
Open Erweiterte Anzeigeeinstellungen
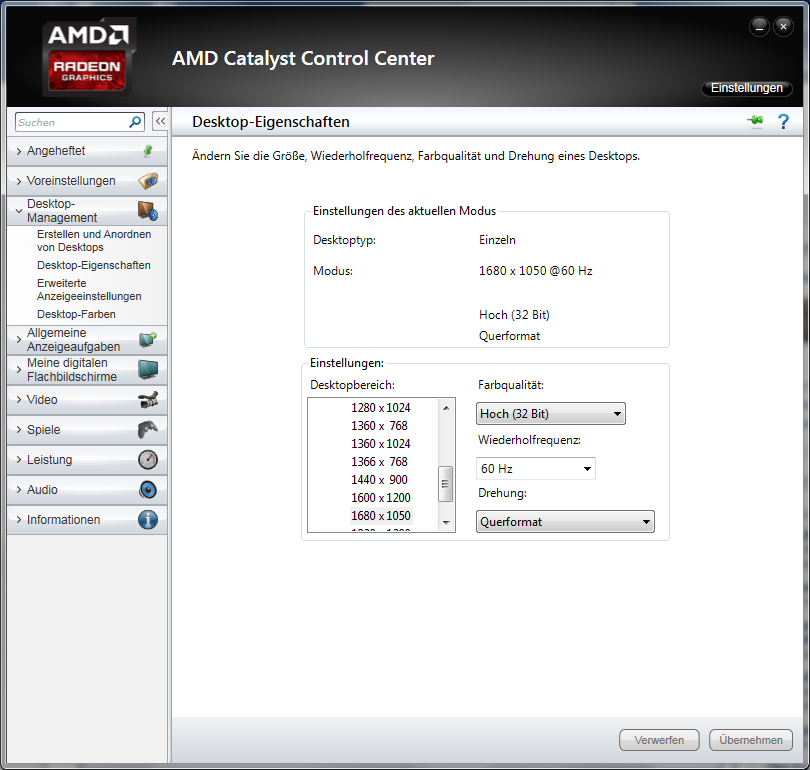pos(89,290)
